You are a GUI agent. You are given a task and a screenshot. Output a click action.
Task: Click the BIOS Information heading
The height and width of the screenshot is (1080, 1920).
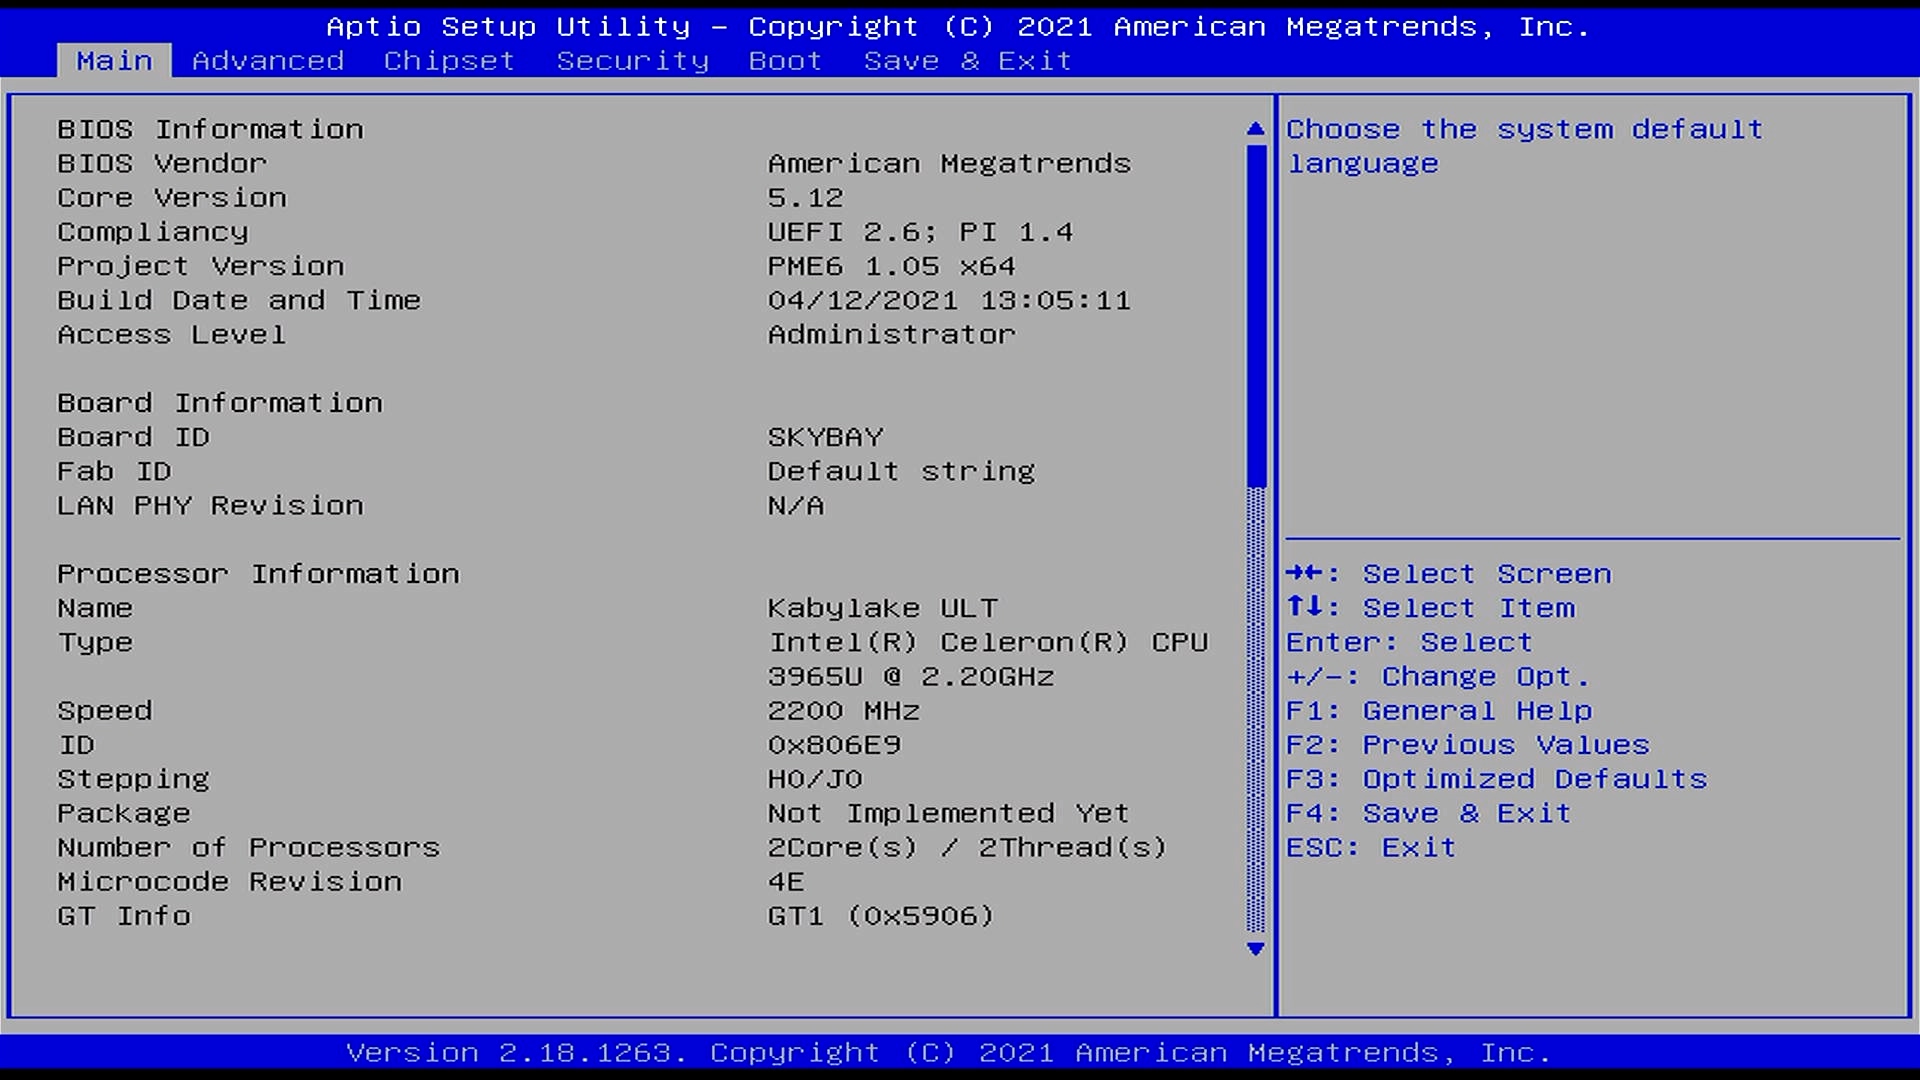click(x=210, y=129)
